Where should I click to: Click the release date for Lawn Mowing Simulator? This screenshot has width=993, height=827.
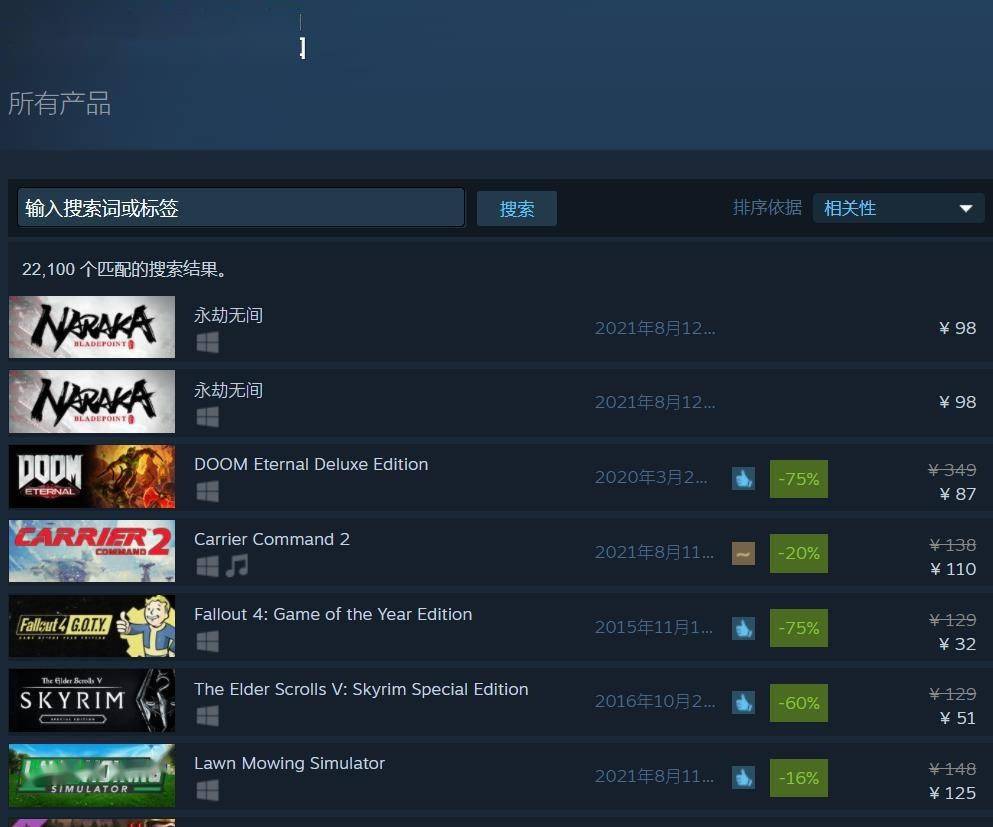[654, 776]
